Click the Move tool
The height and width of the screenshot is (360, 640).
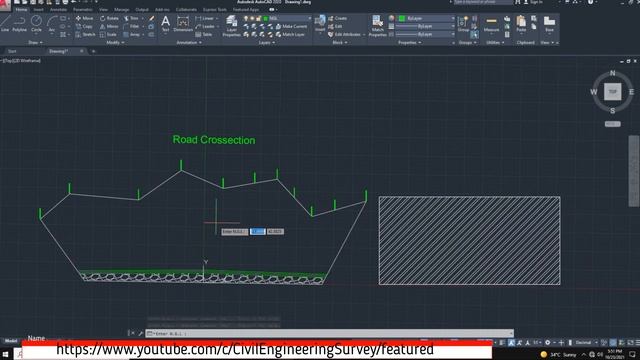pyautogui.click(x=84, y=18)
